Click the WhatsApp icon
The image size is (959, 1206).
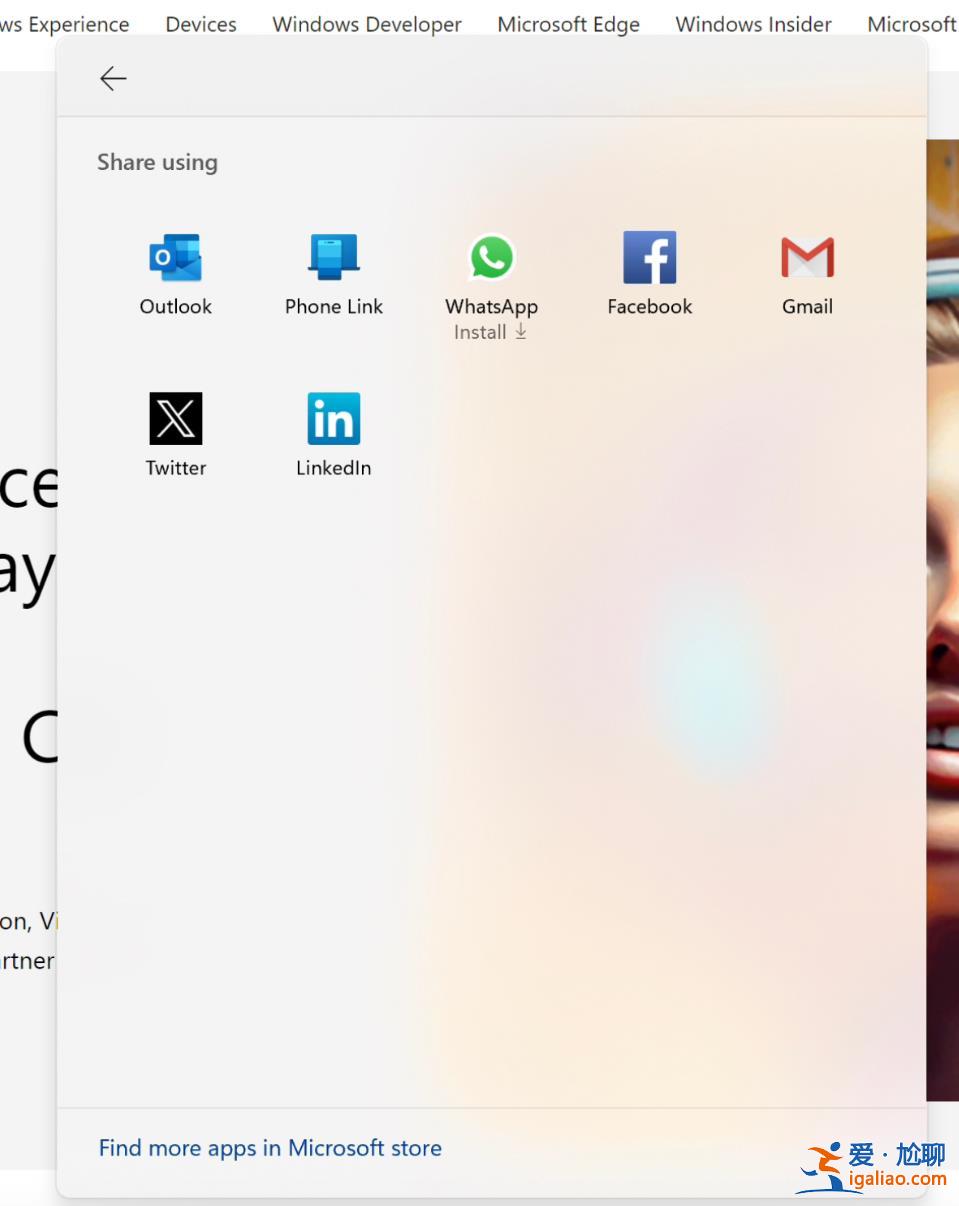pyautogui.click(x=491, y=256)
